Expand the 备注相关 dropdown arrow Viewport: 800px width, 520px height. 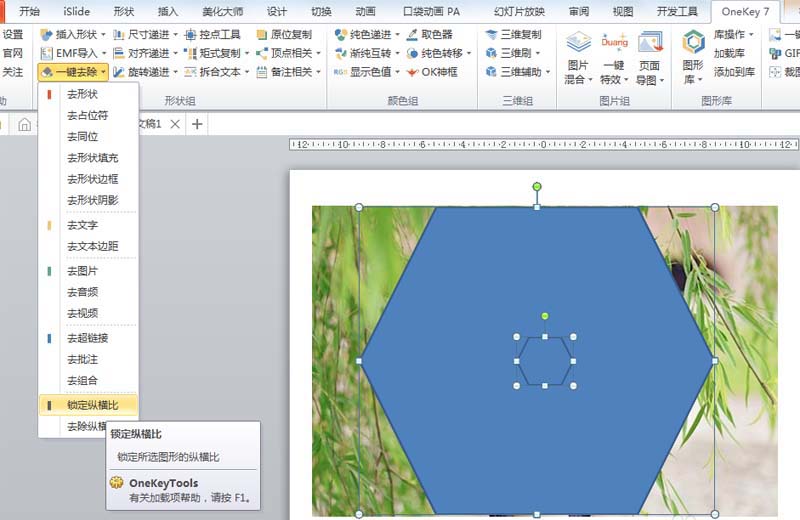click(318, 72)
